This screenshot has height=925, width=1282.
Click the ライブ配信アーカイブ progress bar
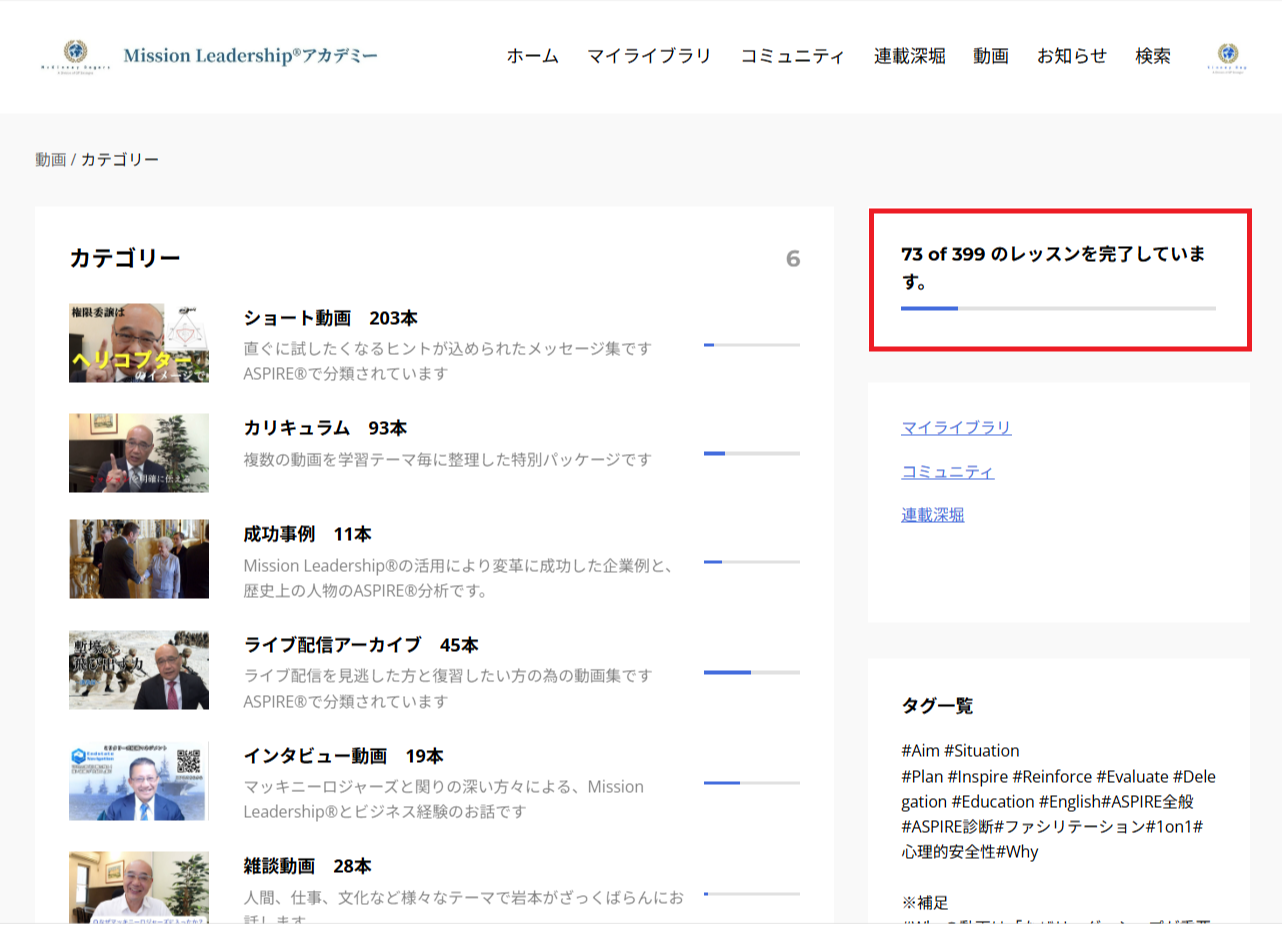(752, 673)
